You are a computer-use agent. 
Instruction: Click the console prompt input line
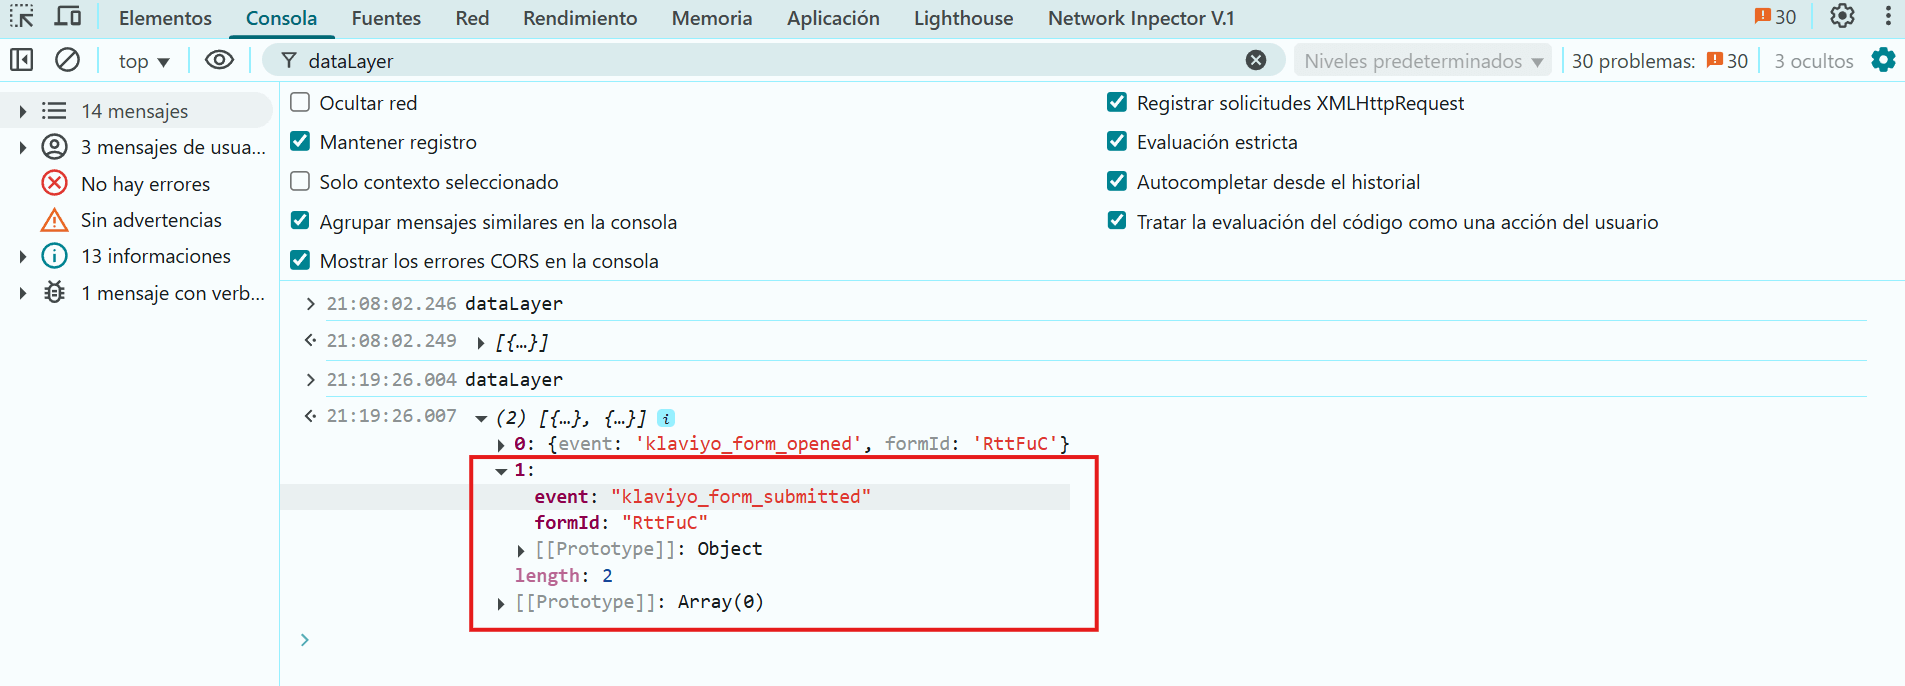coord(1090,640)
